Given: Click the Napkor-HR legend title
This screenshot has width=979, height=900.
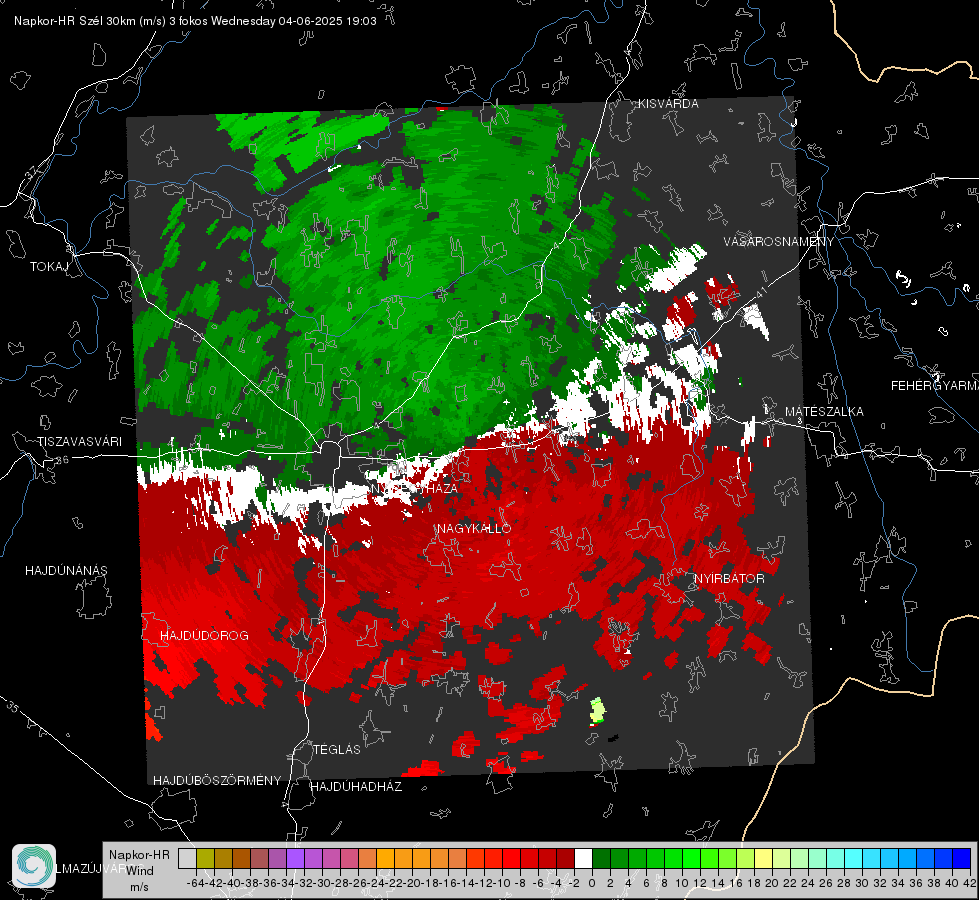Looking at the screenshot, I should pos(139,855).
